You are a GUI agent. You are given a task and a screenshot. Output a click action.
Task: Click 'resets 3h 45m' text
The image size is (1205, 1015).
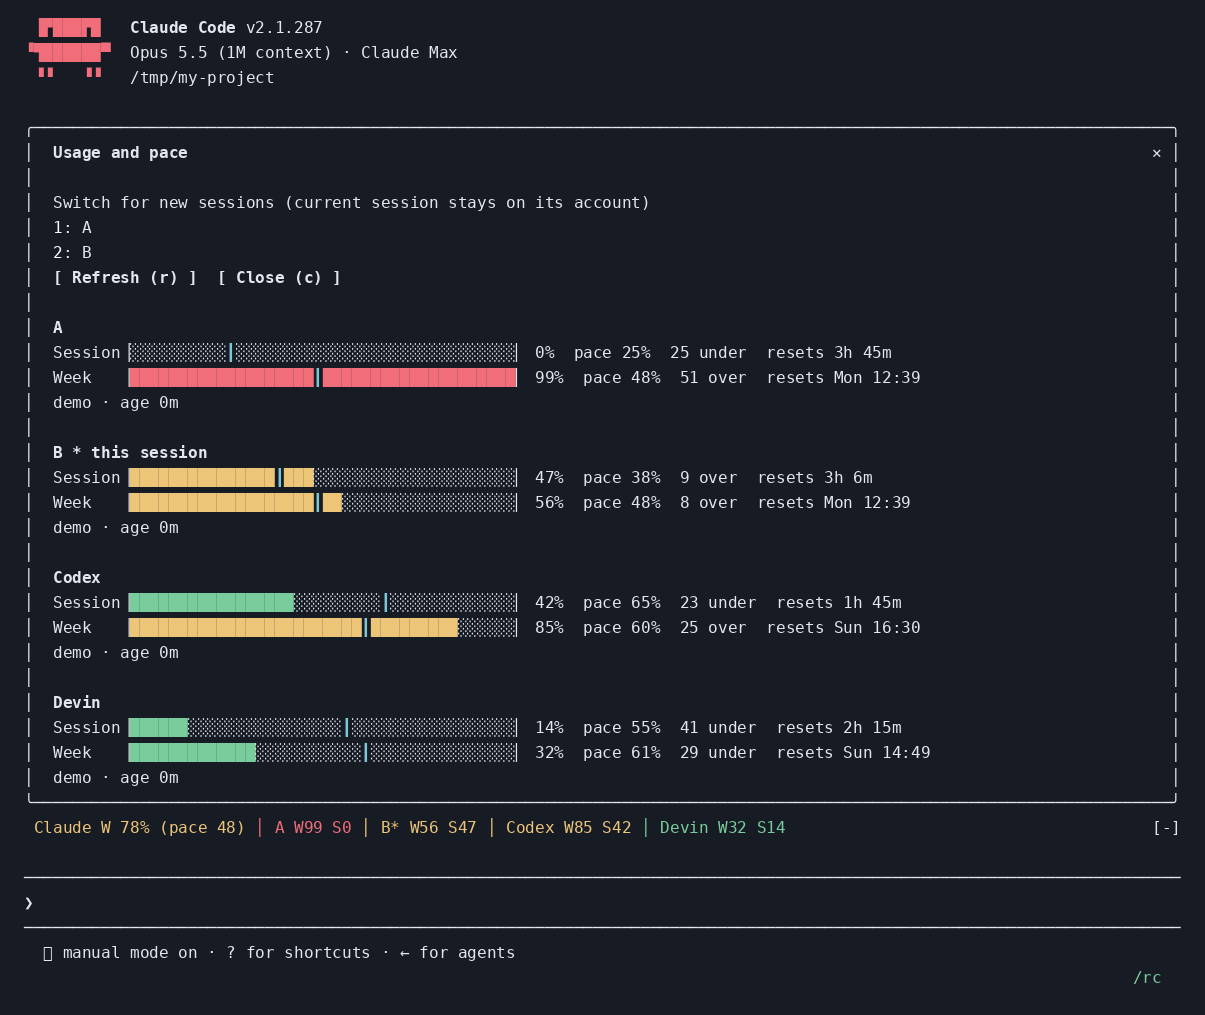click(829, 353)
